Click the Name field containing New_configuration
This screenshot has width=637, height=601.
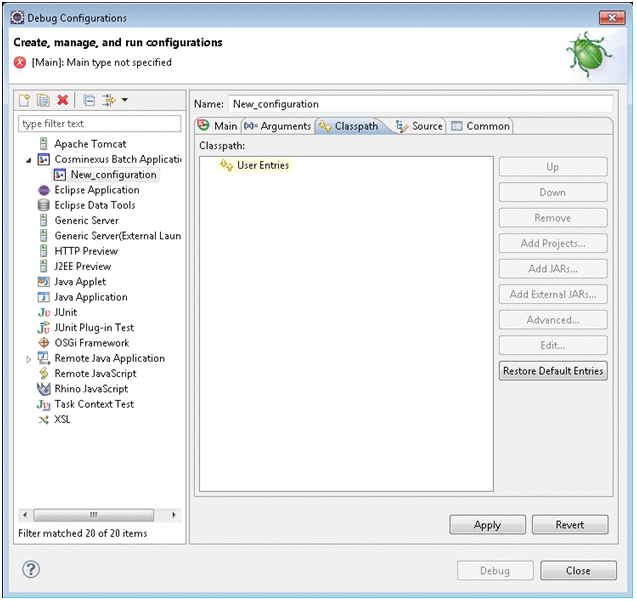coord(420,104)
